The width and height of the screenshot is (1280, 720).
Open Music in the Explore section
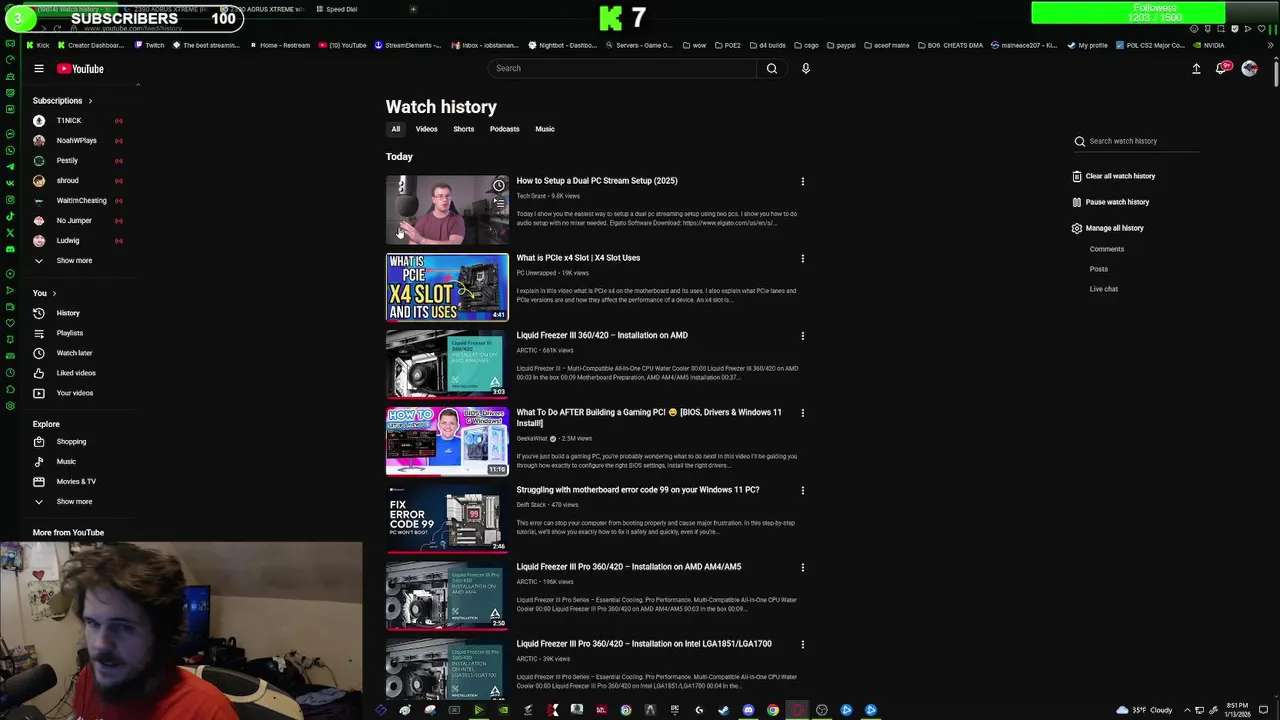[x=66, y=461]
